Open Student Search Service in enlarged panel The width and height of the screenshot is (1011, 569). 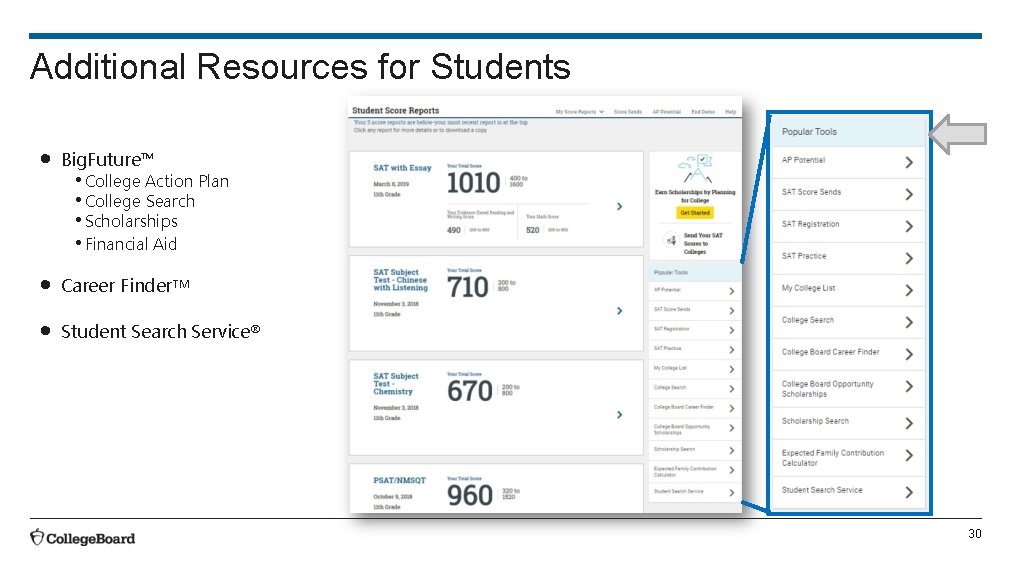(x=822, y=490)
